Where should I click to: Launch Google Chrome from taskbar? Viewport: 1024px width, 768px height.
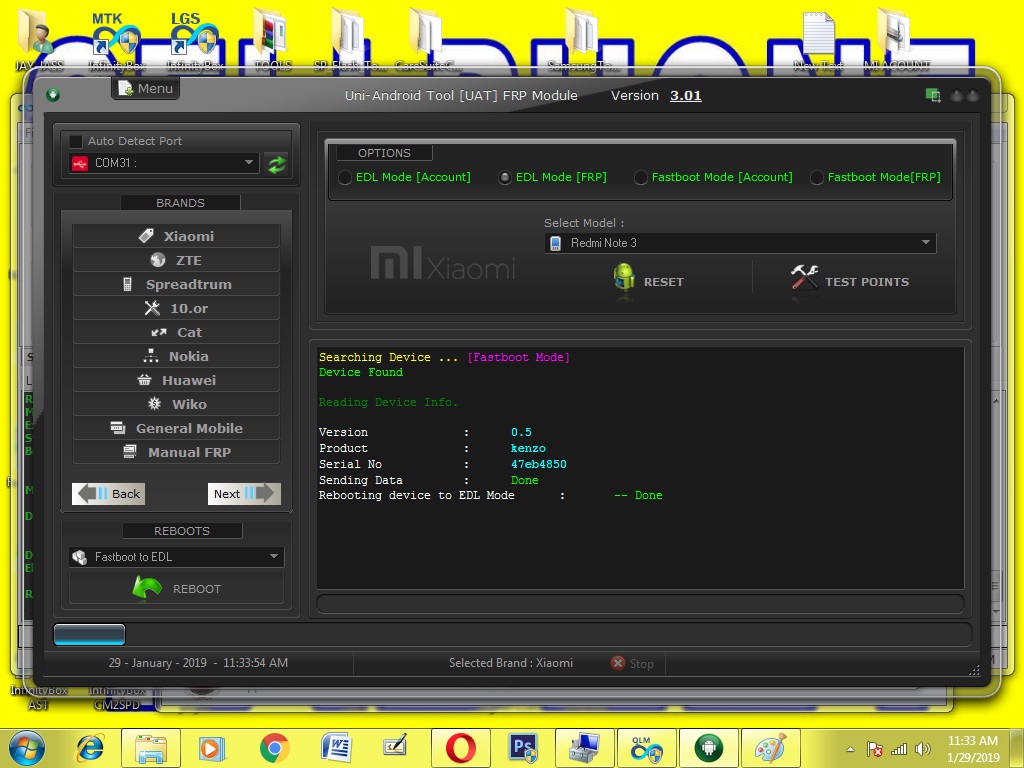274,748
